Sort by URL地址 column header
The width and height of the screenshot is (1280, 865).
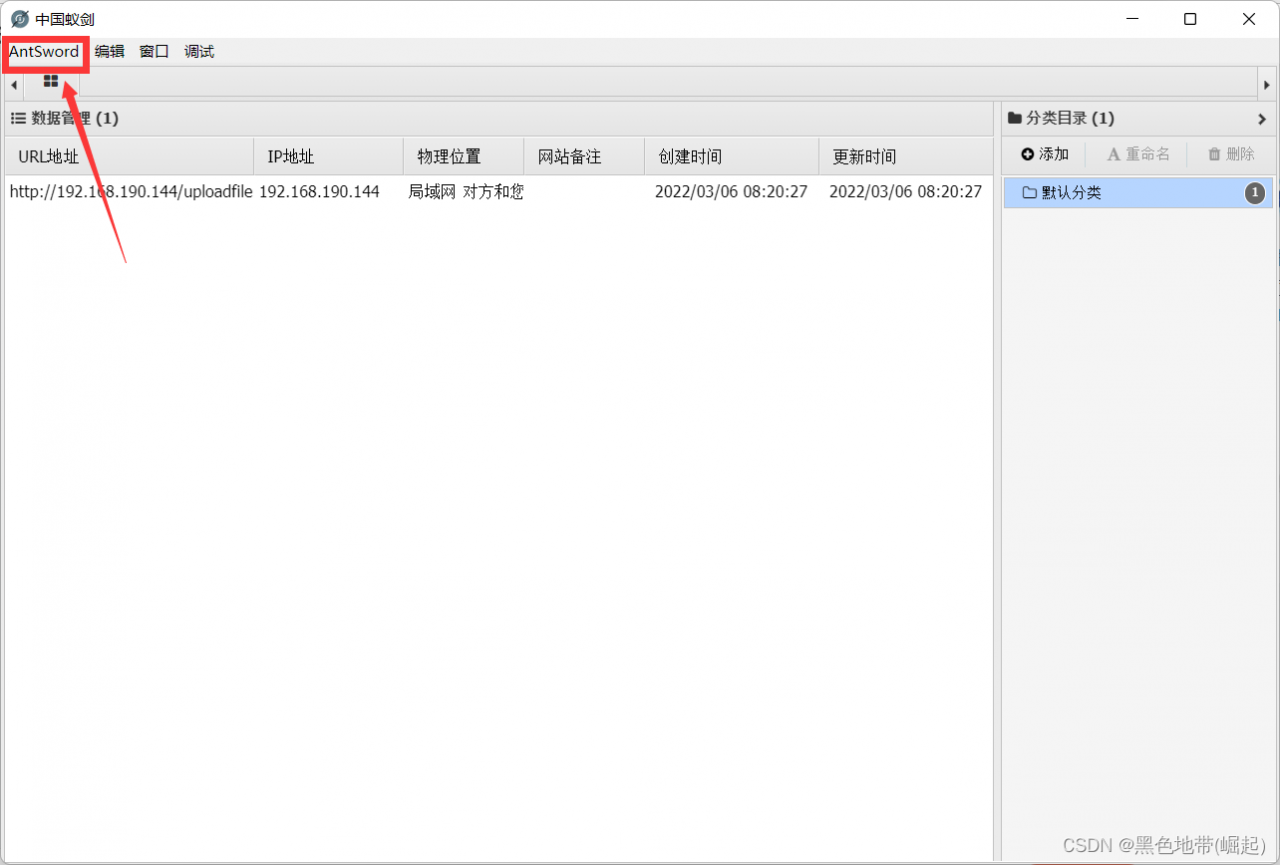pos(129,157)
